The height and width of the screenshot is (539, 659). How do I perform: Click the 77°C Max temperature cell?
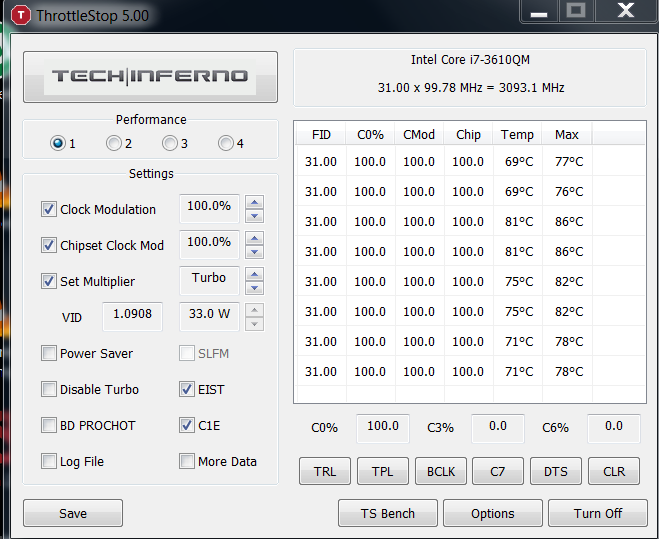click(x=569, y=161)
